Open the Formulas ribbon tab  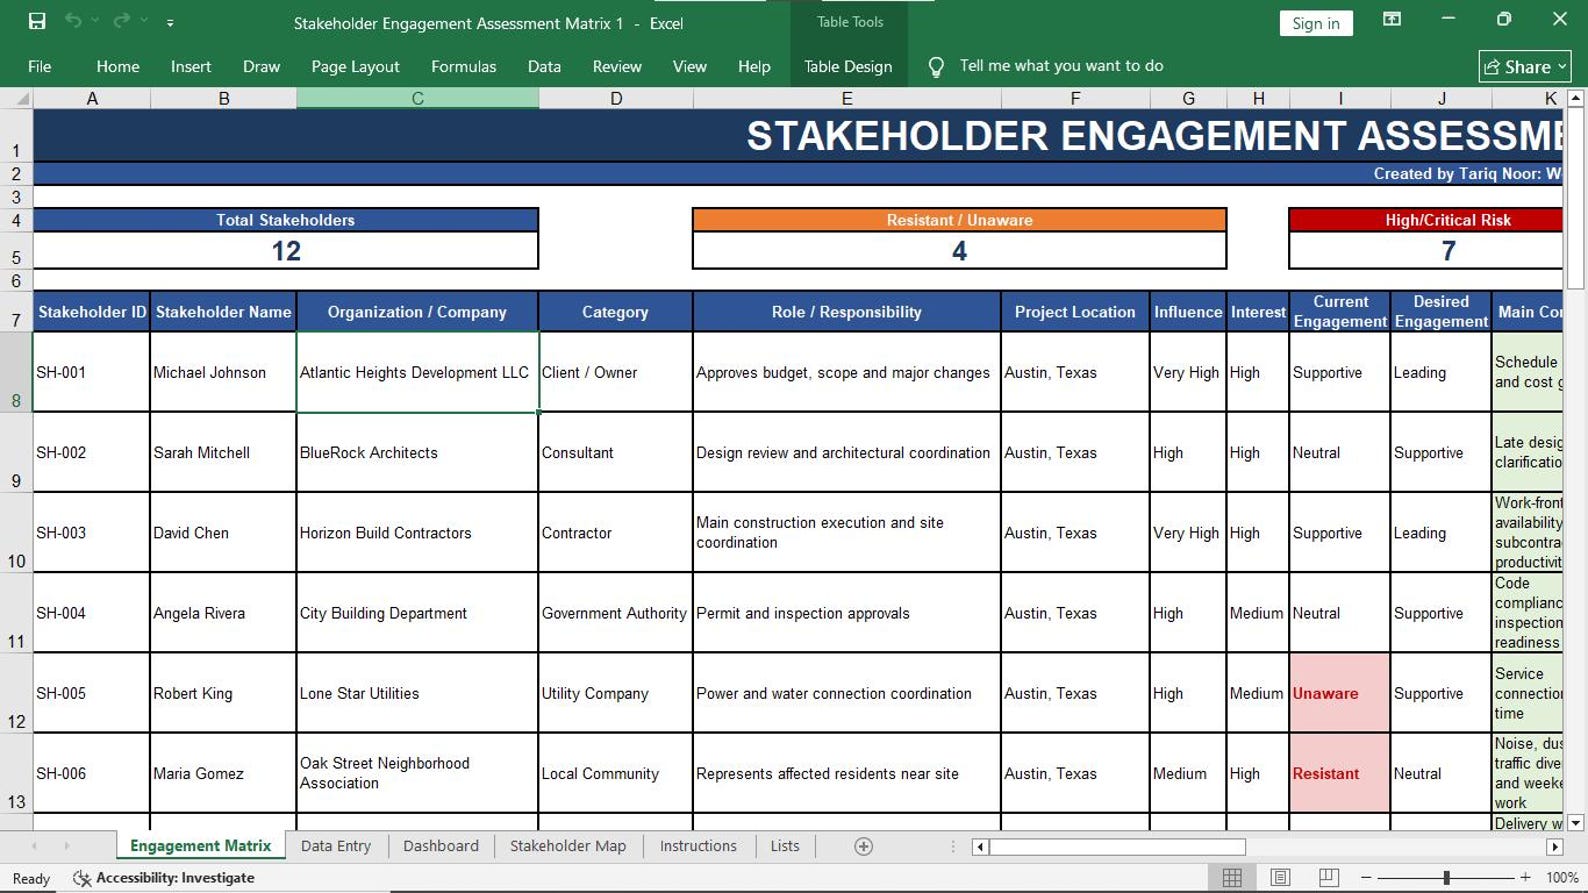pos(463,67)
